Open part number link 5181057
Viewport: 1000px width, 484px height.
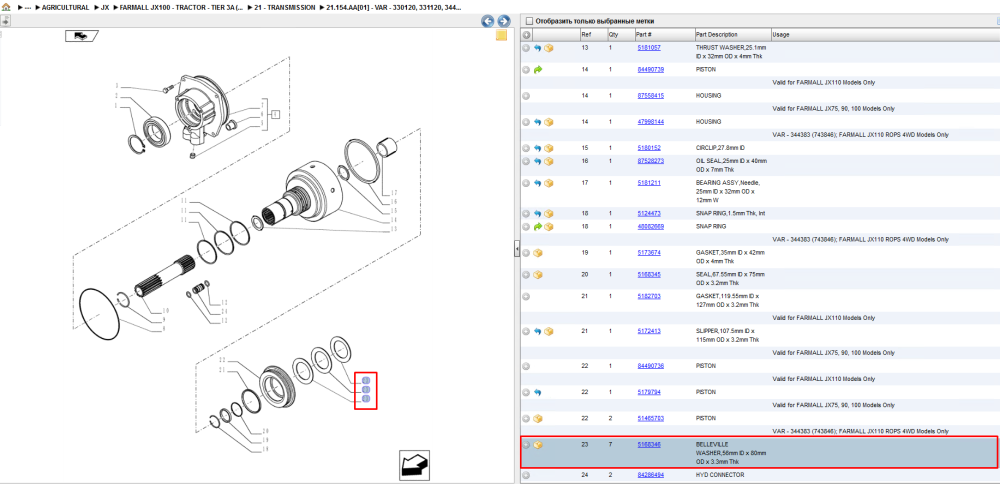(649, 48)
